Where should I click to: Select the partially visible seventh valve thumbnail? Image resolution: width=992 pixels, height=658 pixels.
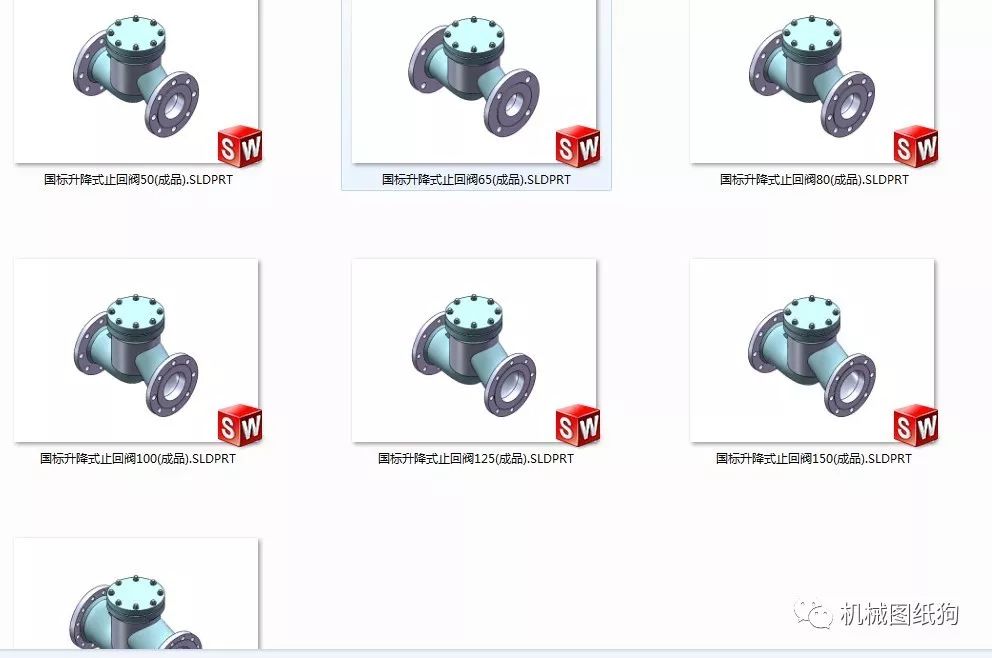(x=136, y=593)
